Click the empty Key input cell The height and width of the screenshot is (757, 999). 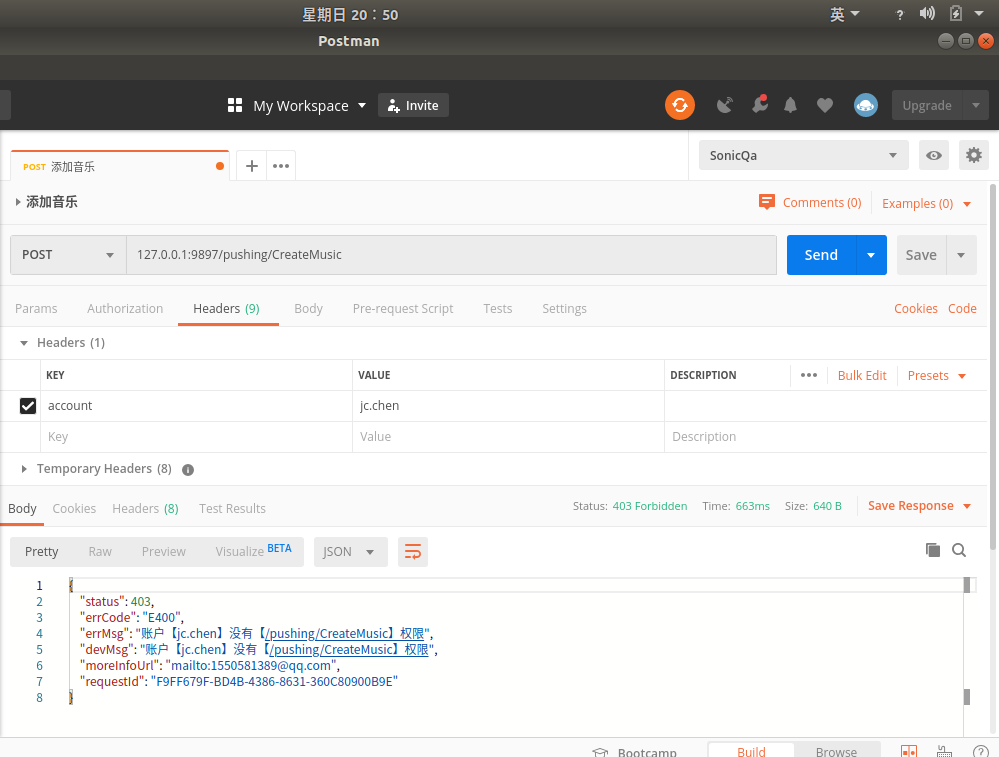(196, 437)
